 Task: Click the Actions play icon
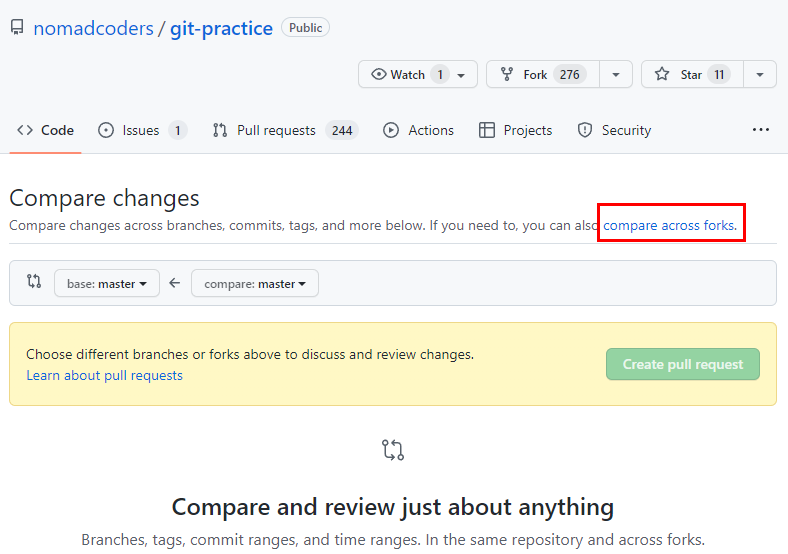390,130
